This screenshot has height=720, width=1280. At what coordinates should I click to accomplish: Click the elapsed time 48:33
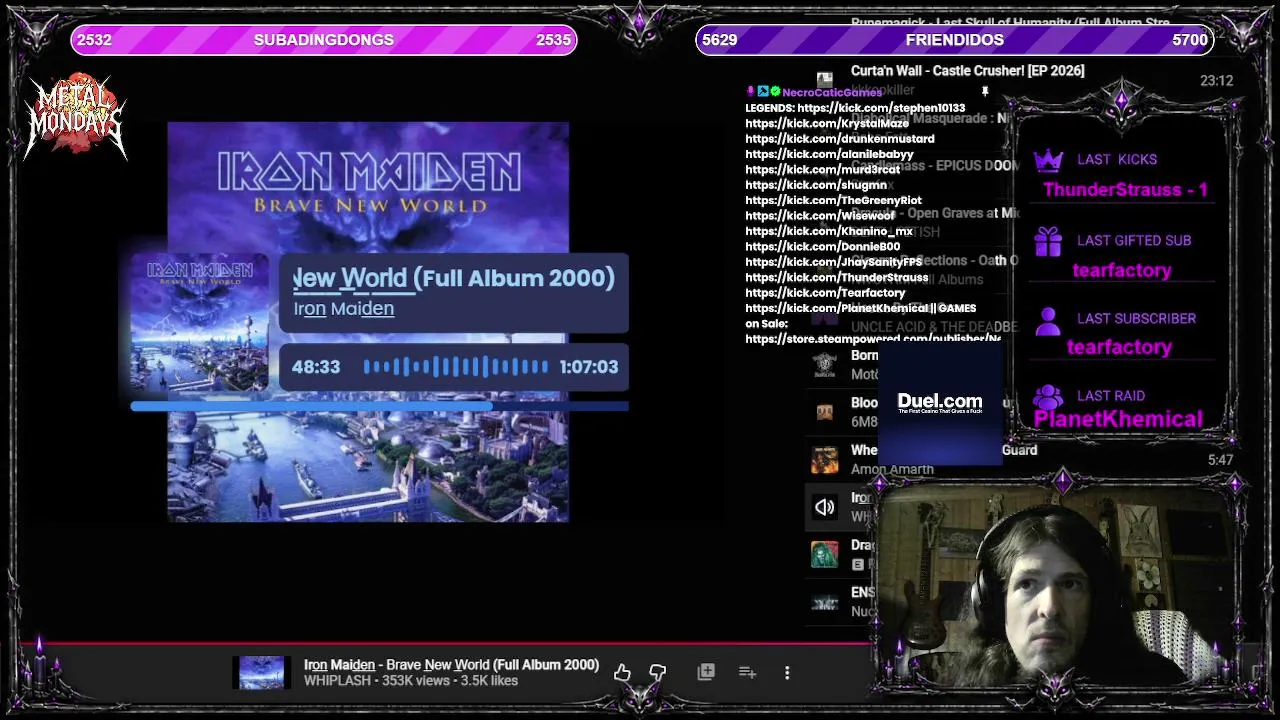tap(316, 367)
